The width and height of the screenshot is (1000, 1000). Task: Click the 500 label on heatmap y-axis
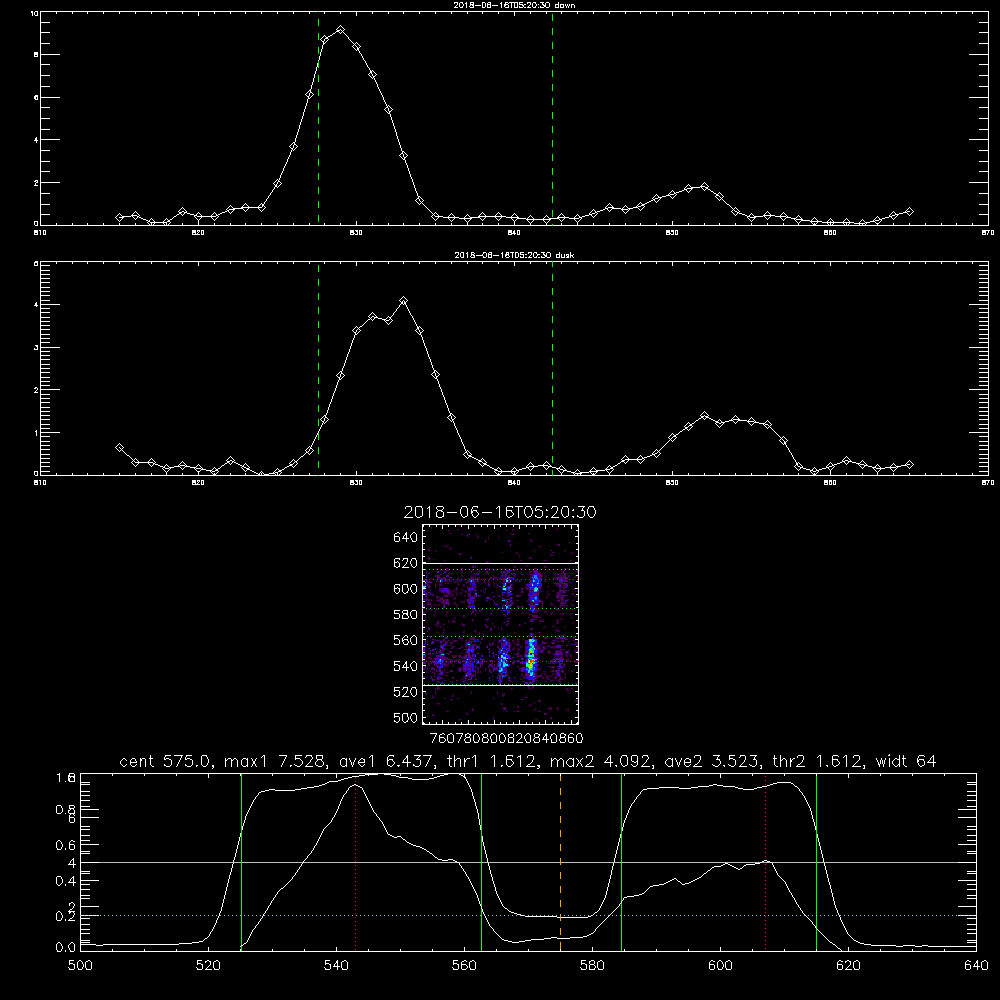407,718
